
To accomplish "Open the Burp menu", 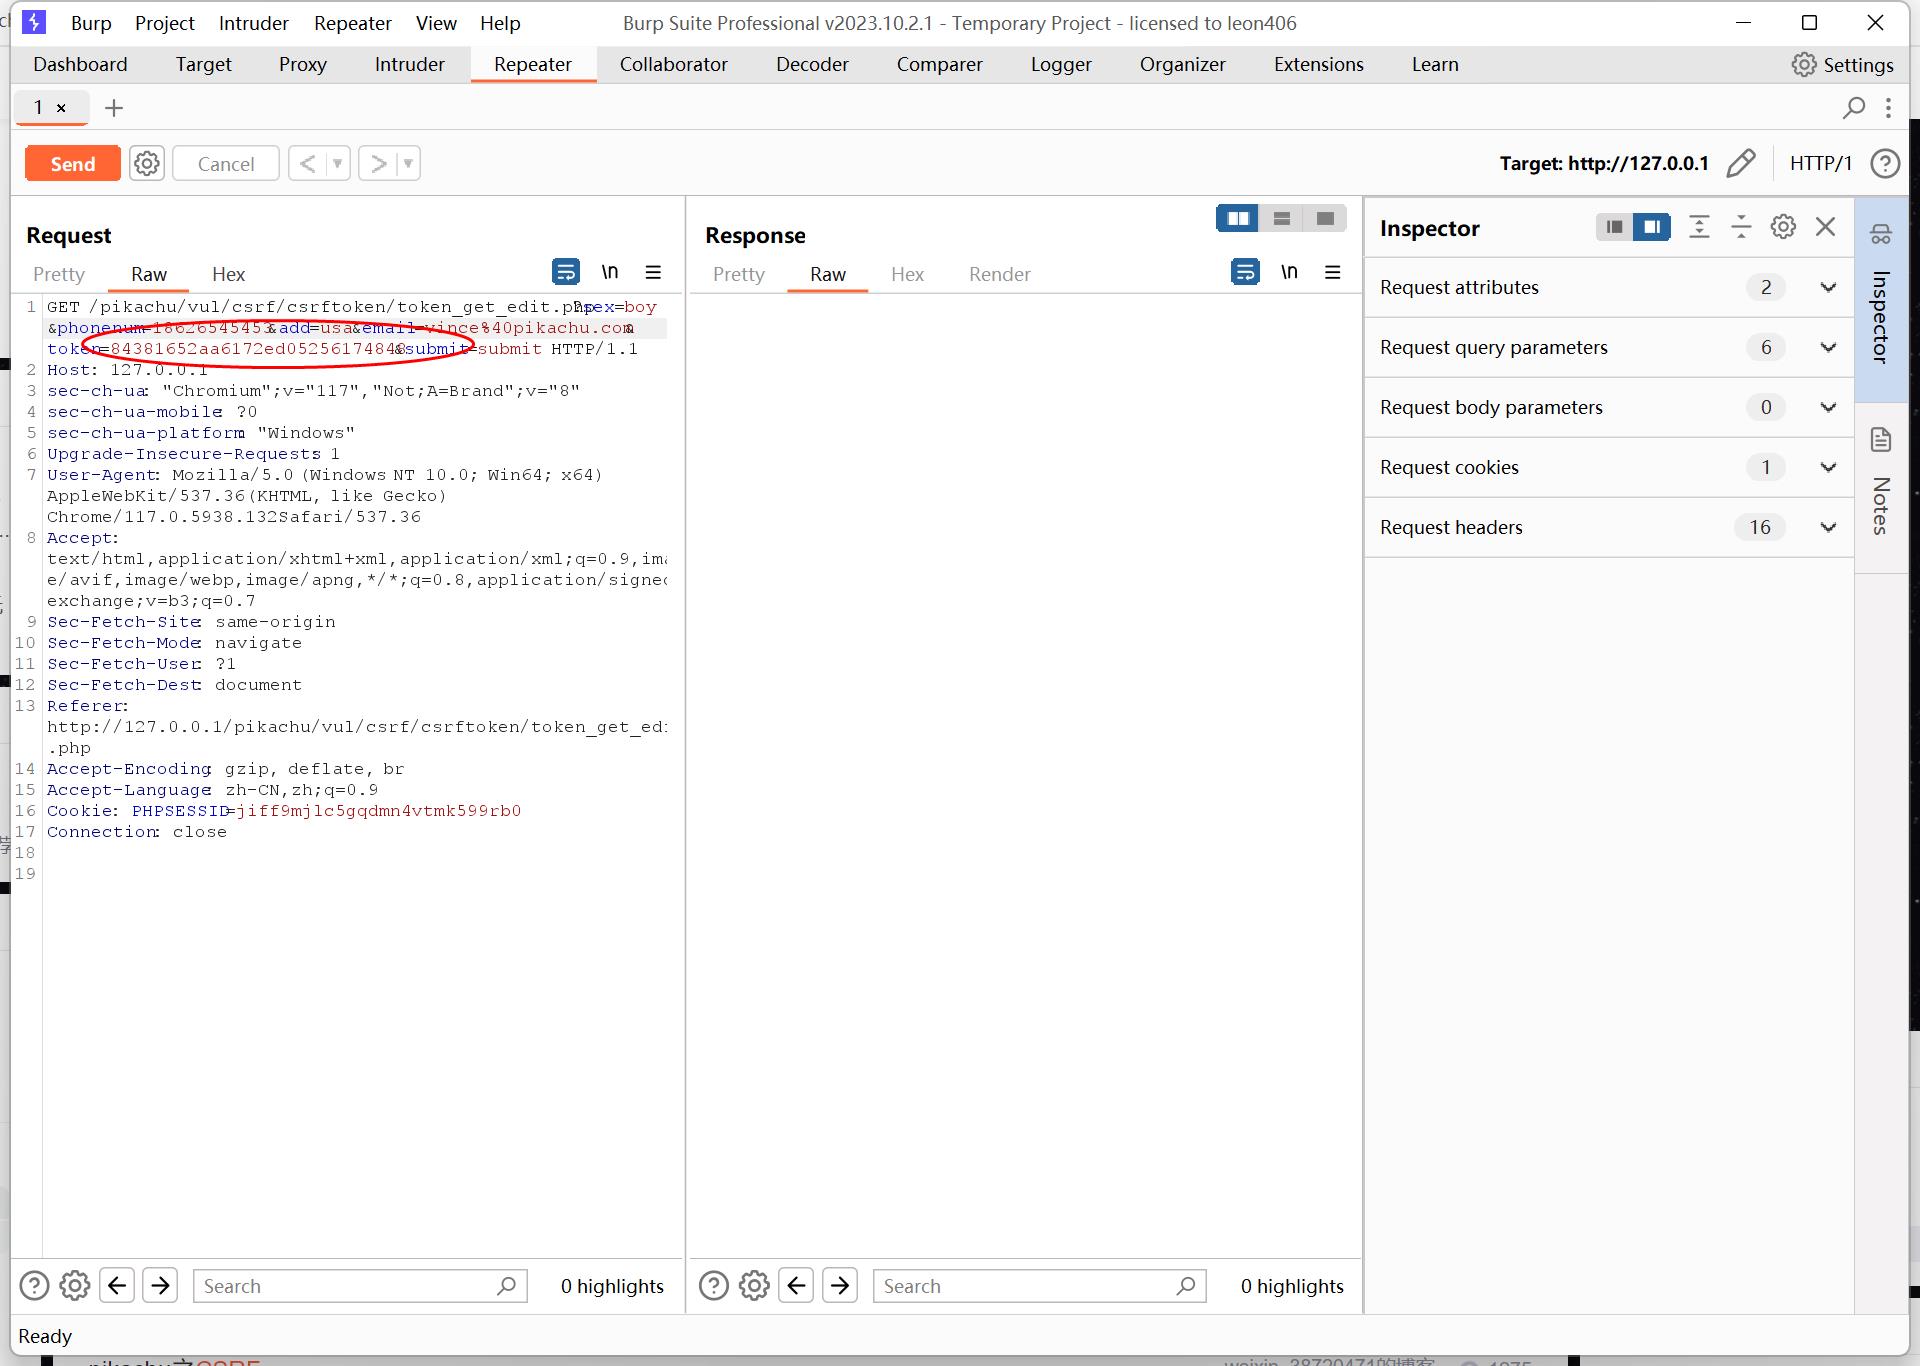I will point(91,23).
